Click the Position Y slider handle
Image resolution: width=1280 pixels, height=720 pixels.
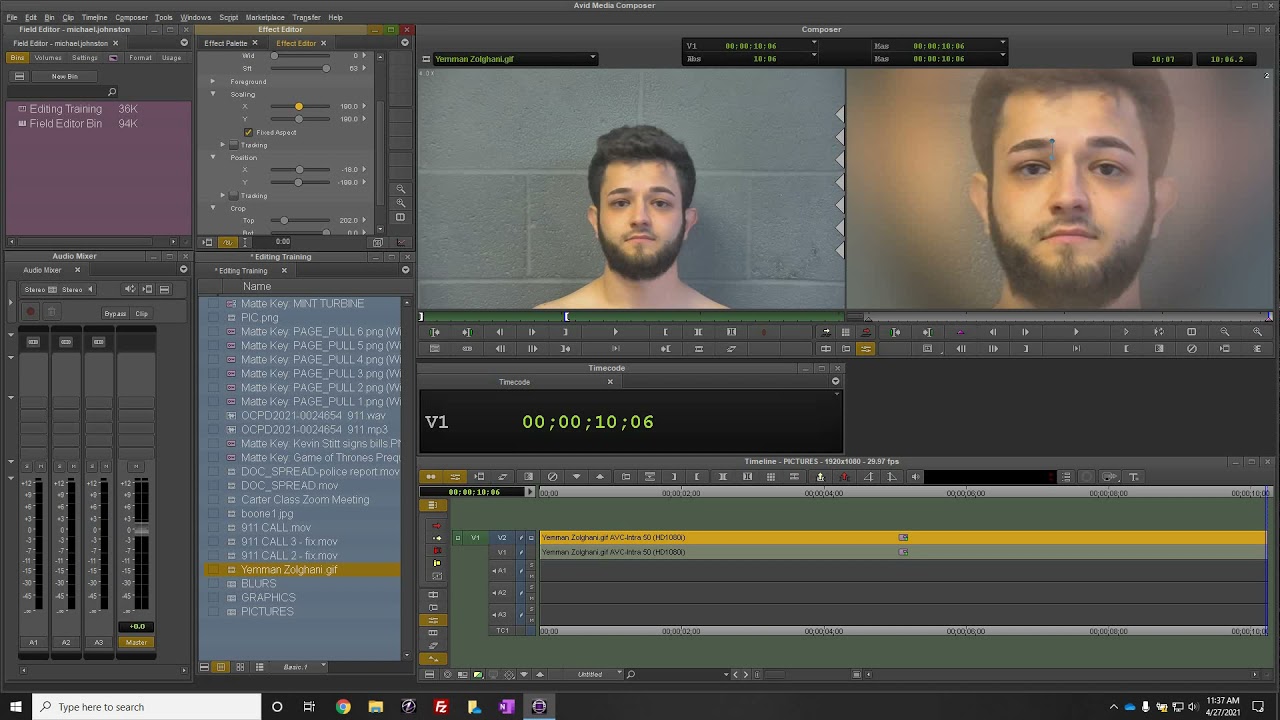(x=298, y=182)
